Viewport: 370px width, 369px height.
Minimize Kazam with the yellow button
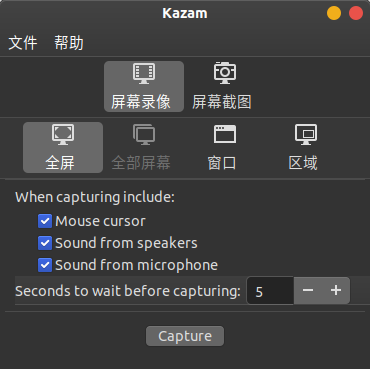point(334,14)
